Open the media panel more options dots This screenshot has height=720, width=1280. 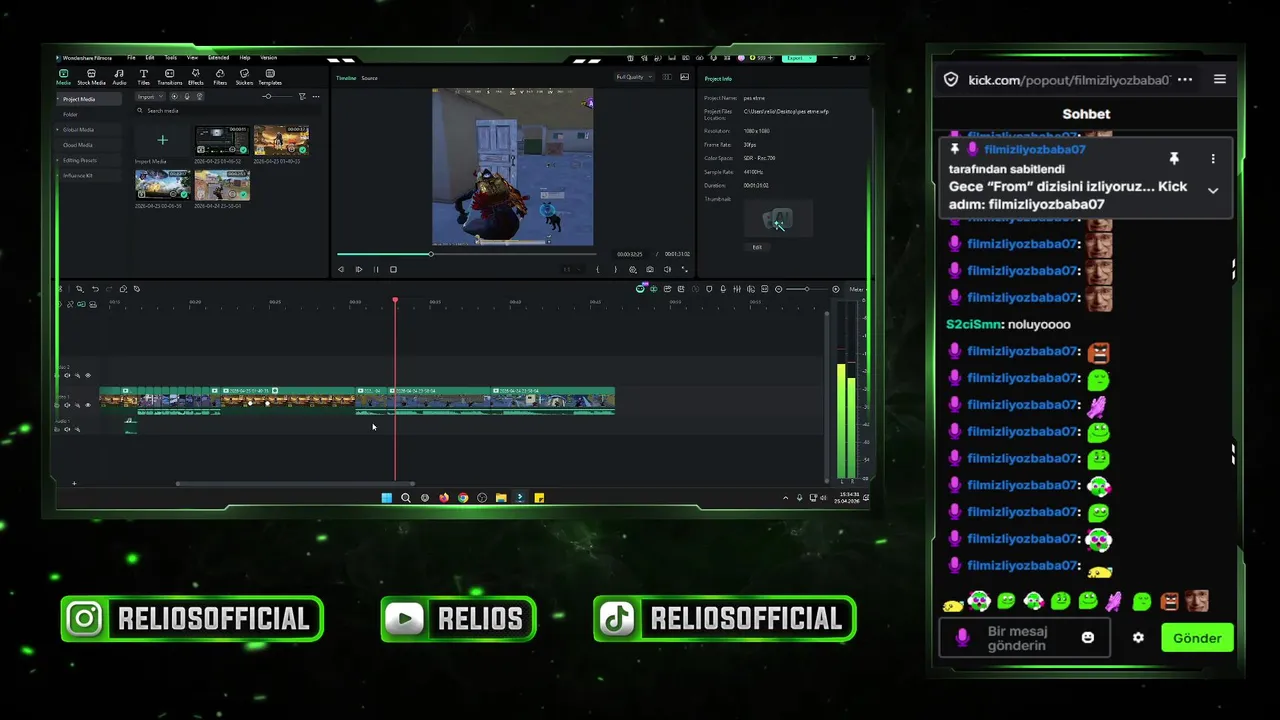coord(316,96)
